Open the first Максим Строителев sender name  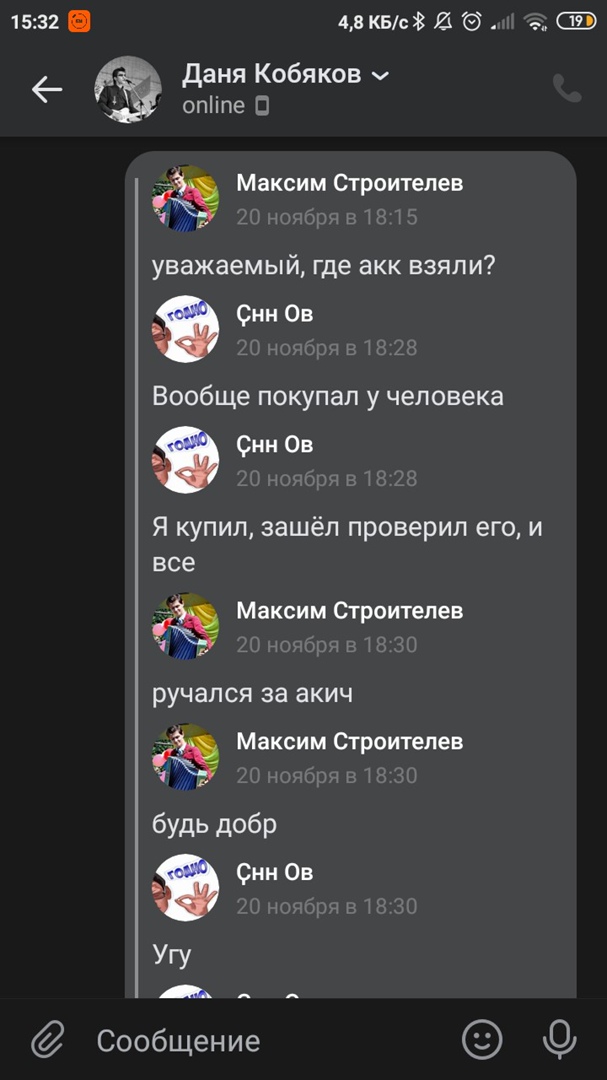click(349, 183)
